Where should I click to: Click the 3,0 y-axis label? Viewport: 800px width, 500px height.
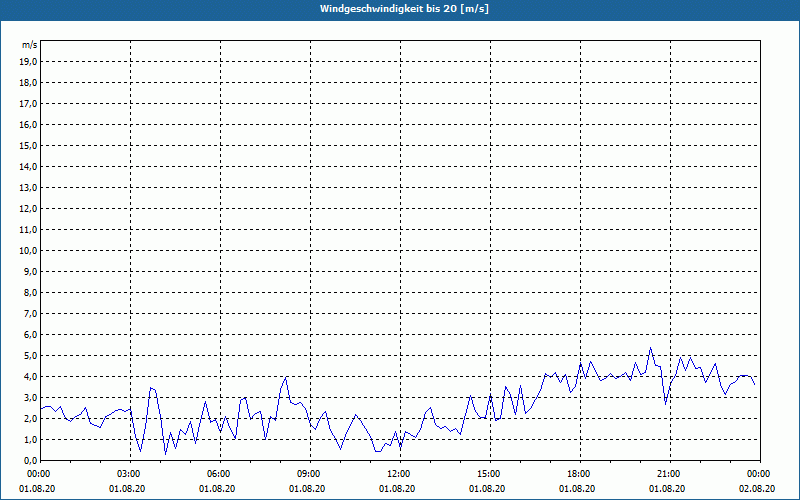pos(31,397)
